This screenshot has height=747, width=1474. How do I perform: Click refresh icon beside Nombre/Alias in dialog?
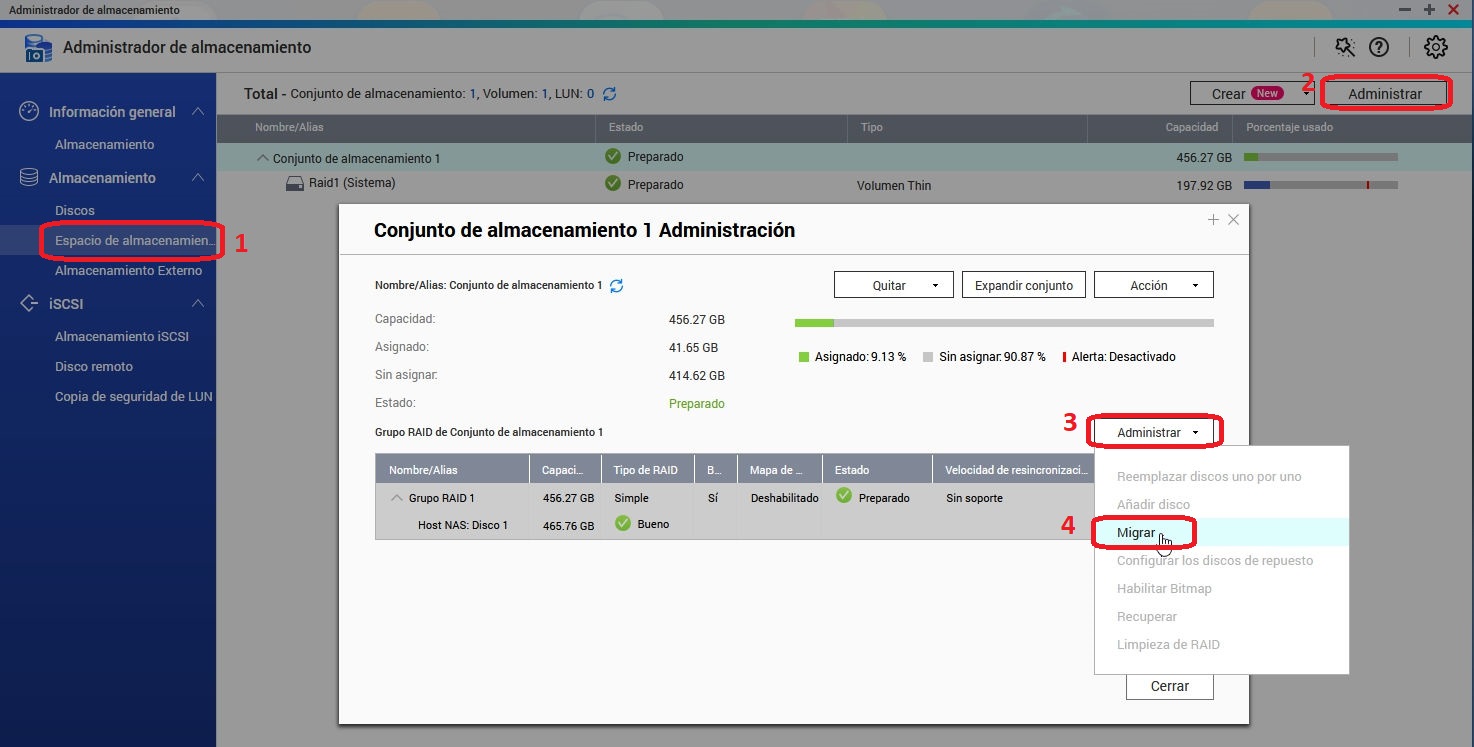(617, 286)
